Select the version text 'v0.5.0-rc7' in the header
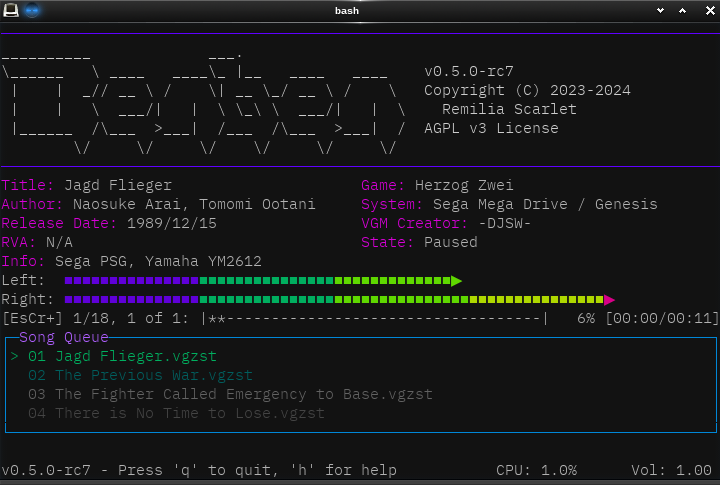The height and width of the screenshot is (485, 720). click(469, 71)
